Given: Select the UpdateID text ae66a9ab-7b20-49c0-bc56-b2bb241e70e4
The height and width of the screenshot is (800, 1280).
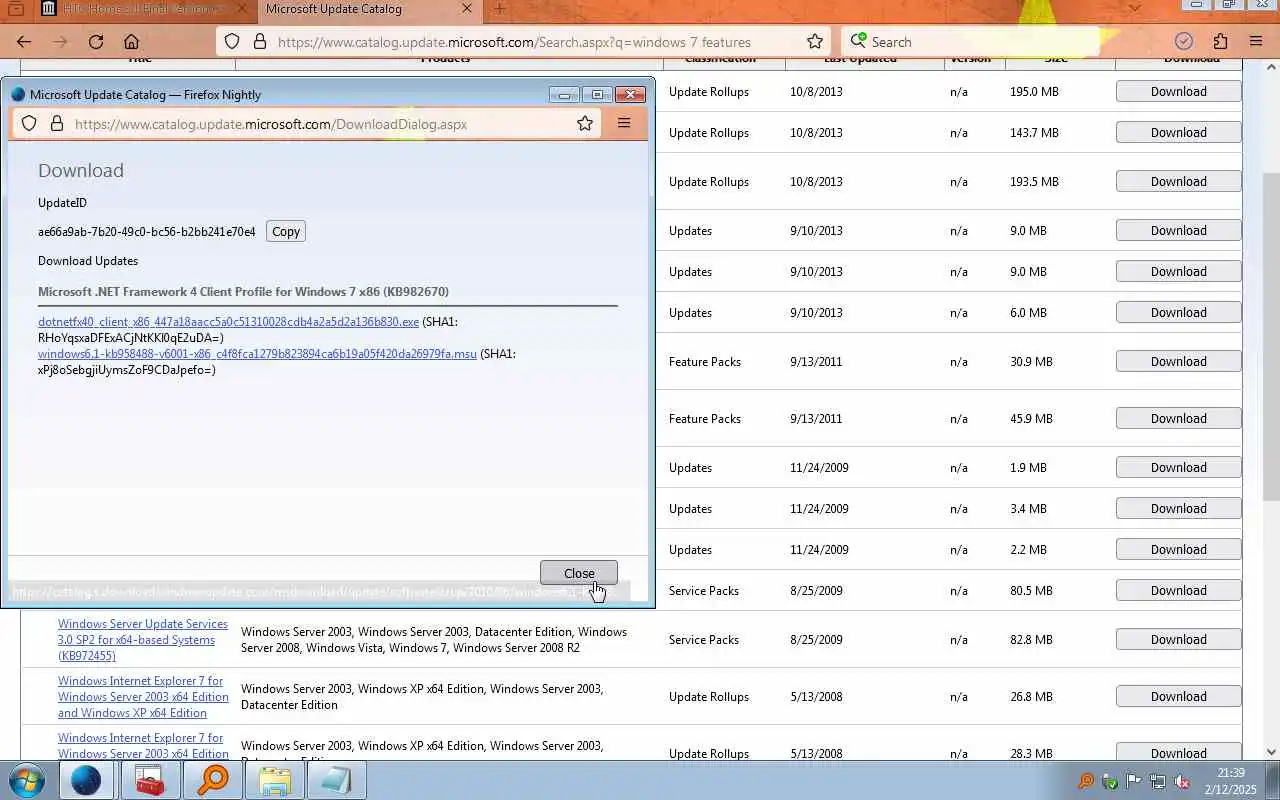Looking at the screenshot, I should tap(147, 231).
